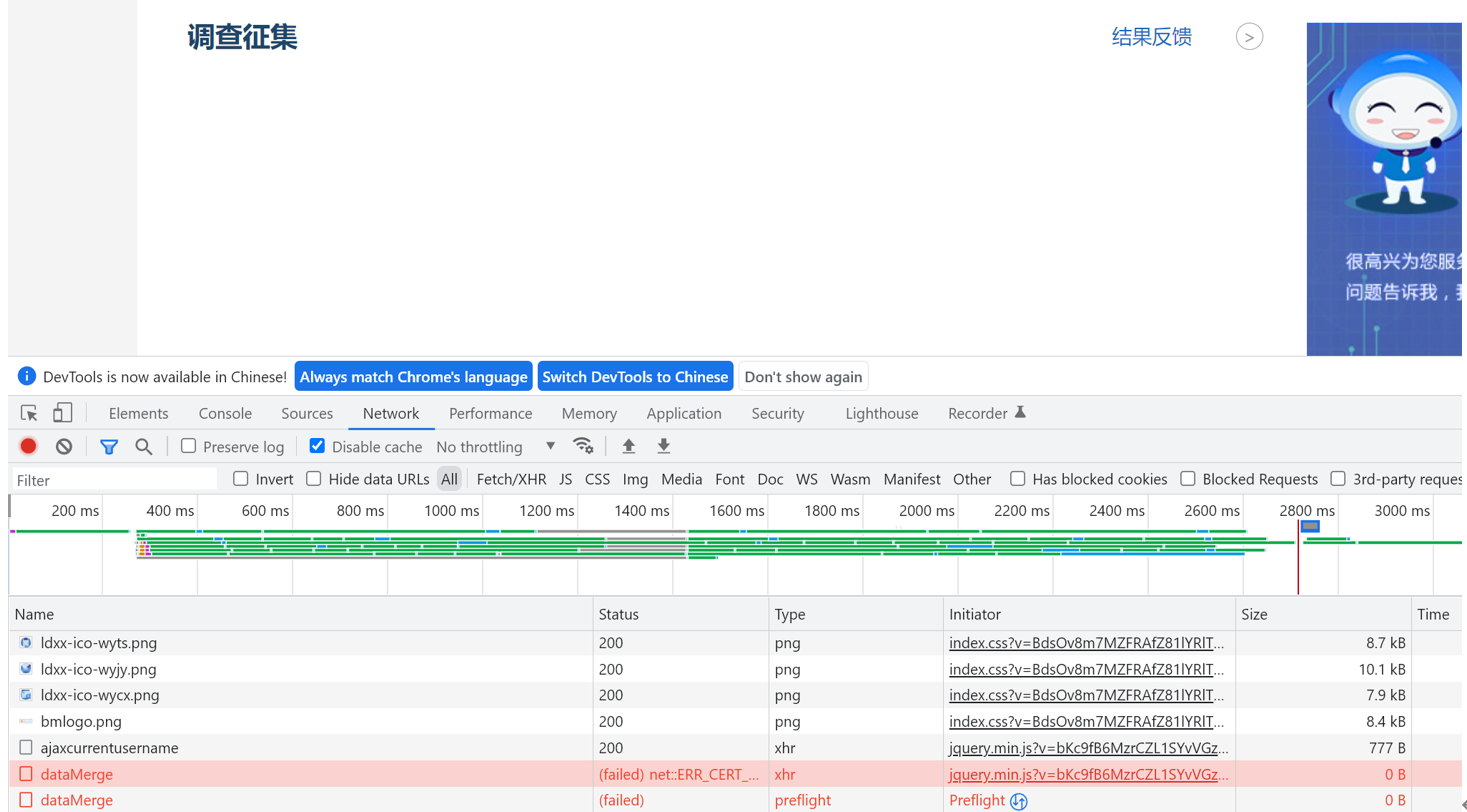Open the Application tab
The height and width of the screenshot is (812, 1467).
[683, 413]
